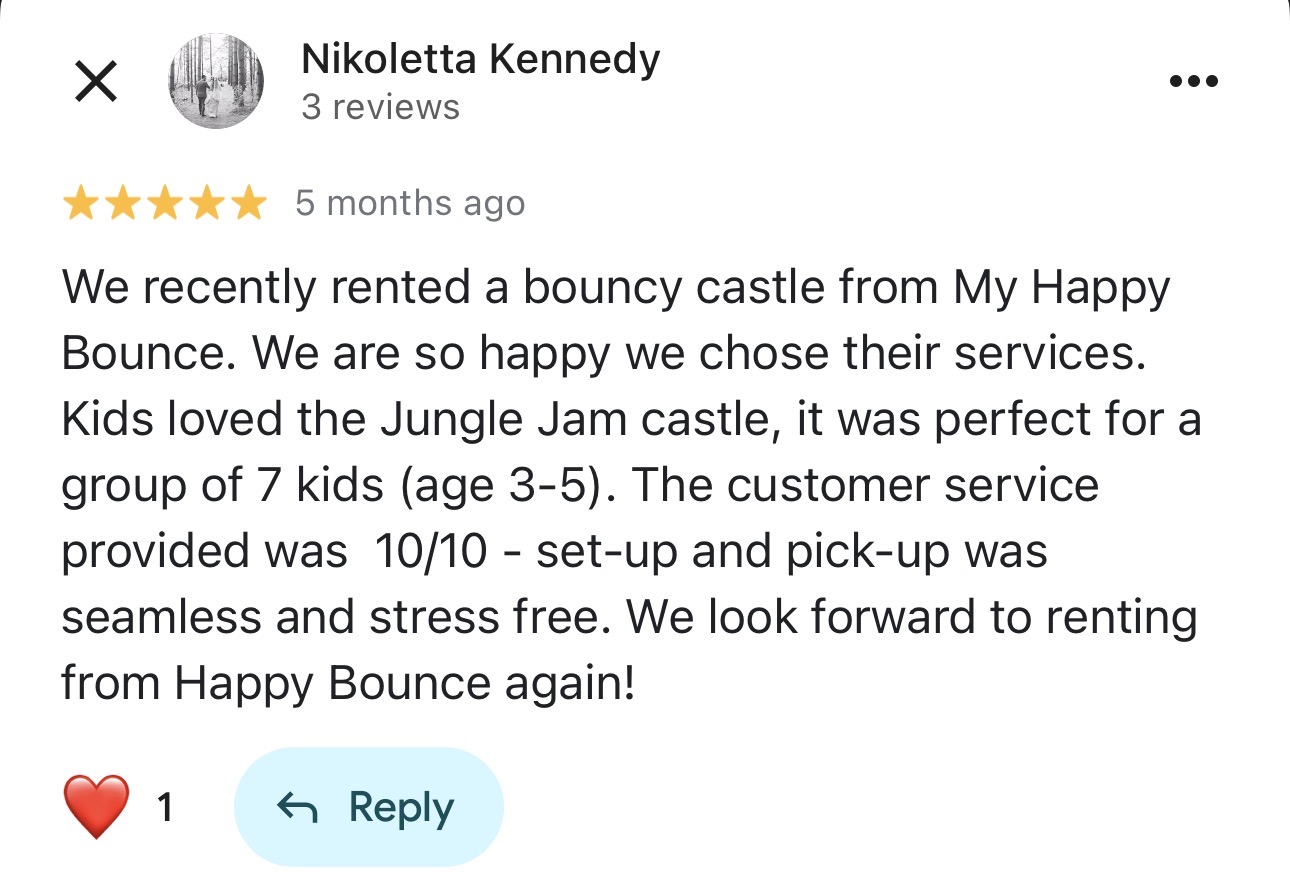Open Nikoletta Kennedy's profile photo
This screenshot has width=1290, height=872.
(216, 82)
